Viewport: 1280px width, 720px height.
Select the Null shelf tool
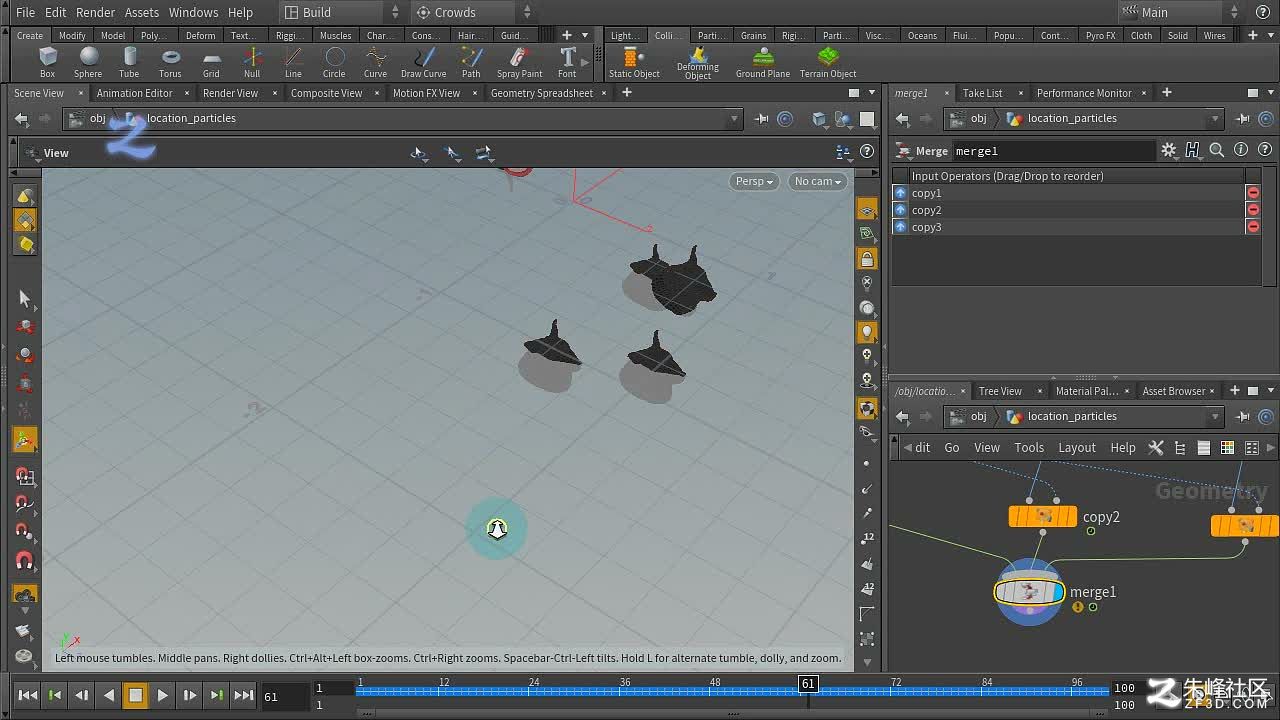tap(252, 62)
